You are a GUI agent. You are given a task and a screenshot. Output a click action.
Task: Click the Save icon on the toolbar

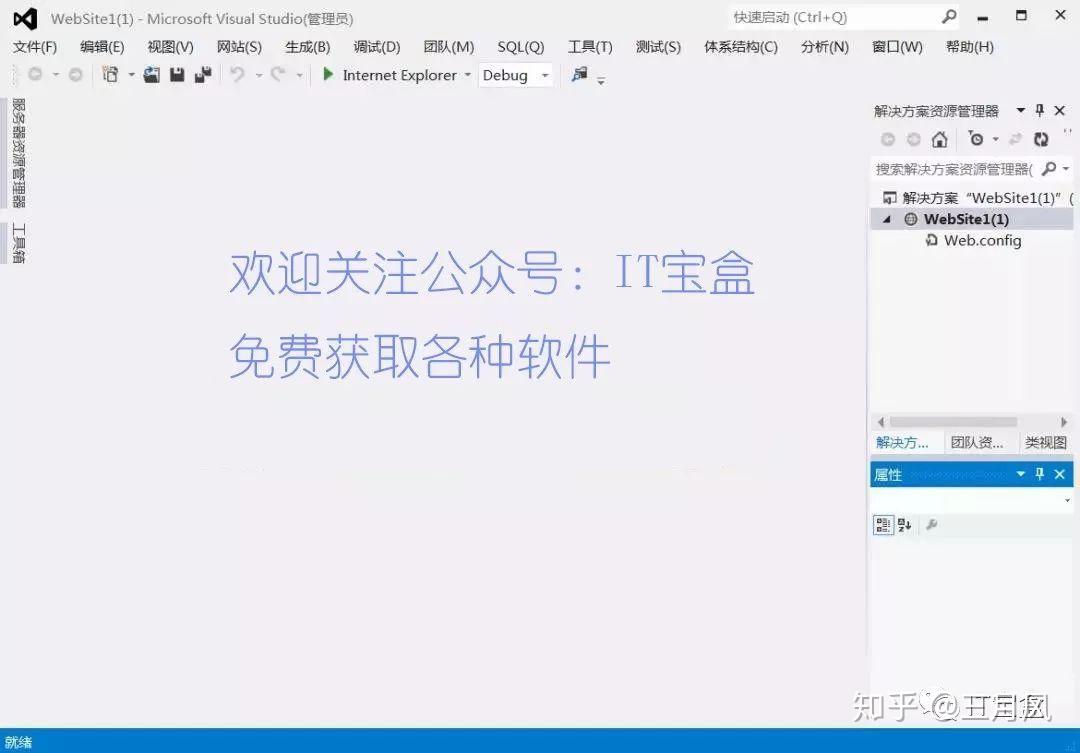178,75
